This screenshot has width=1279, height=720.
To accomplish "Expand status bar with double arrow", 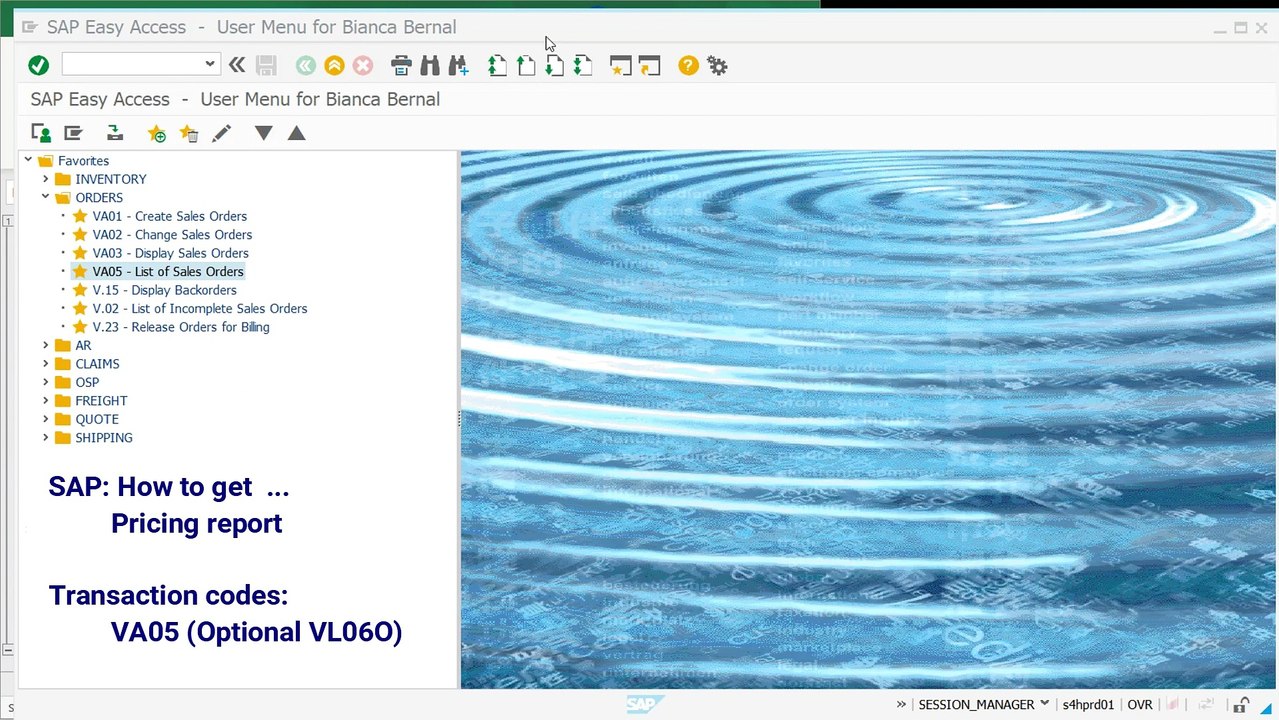I will (901, 705).
